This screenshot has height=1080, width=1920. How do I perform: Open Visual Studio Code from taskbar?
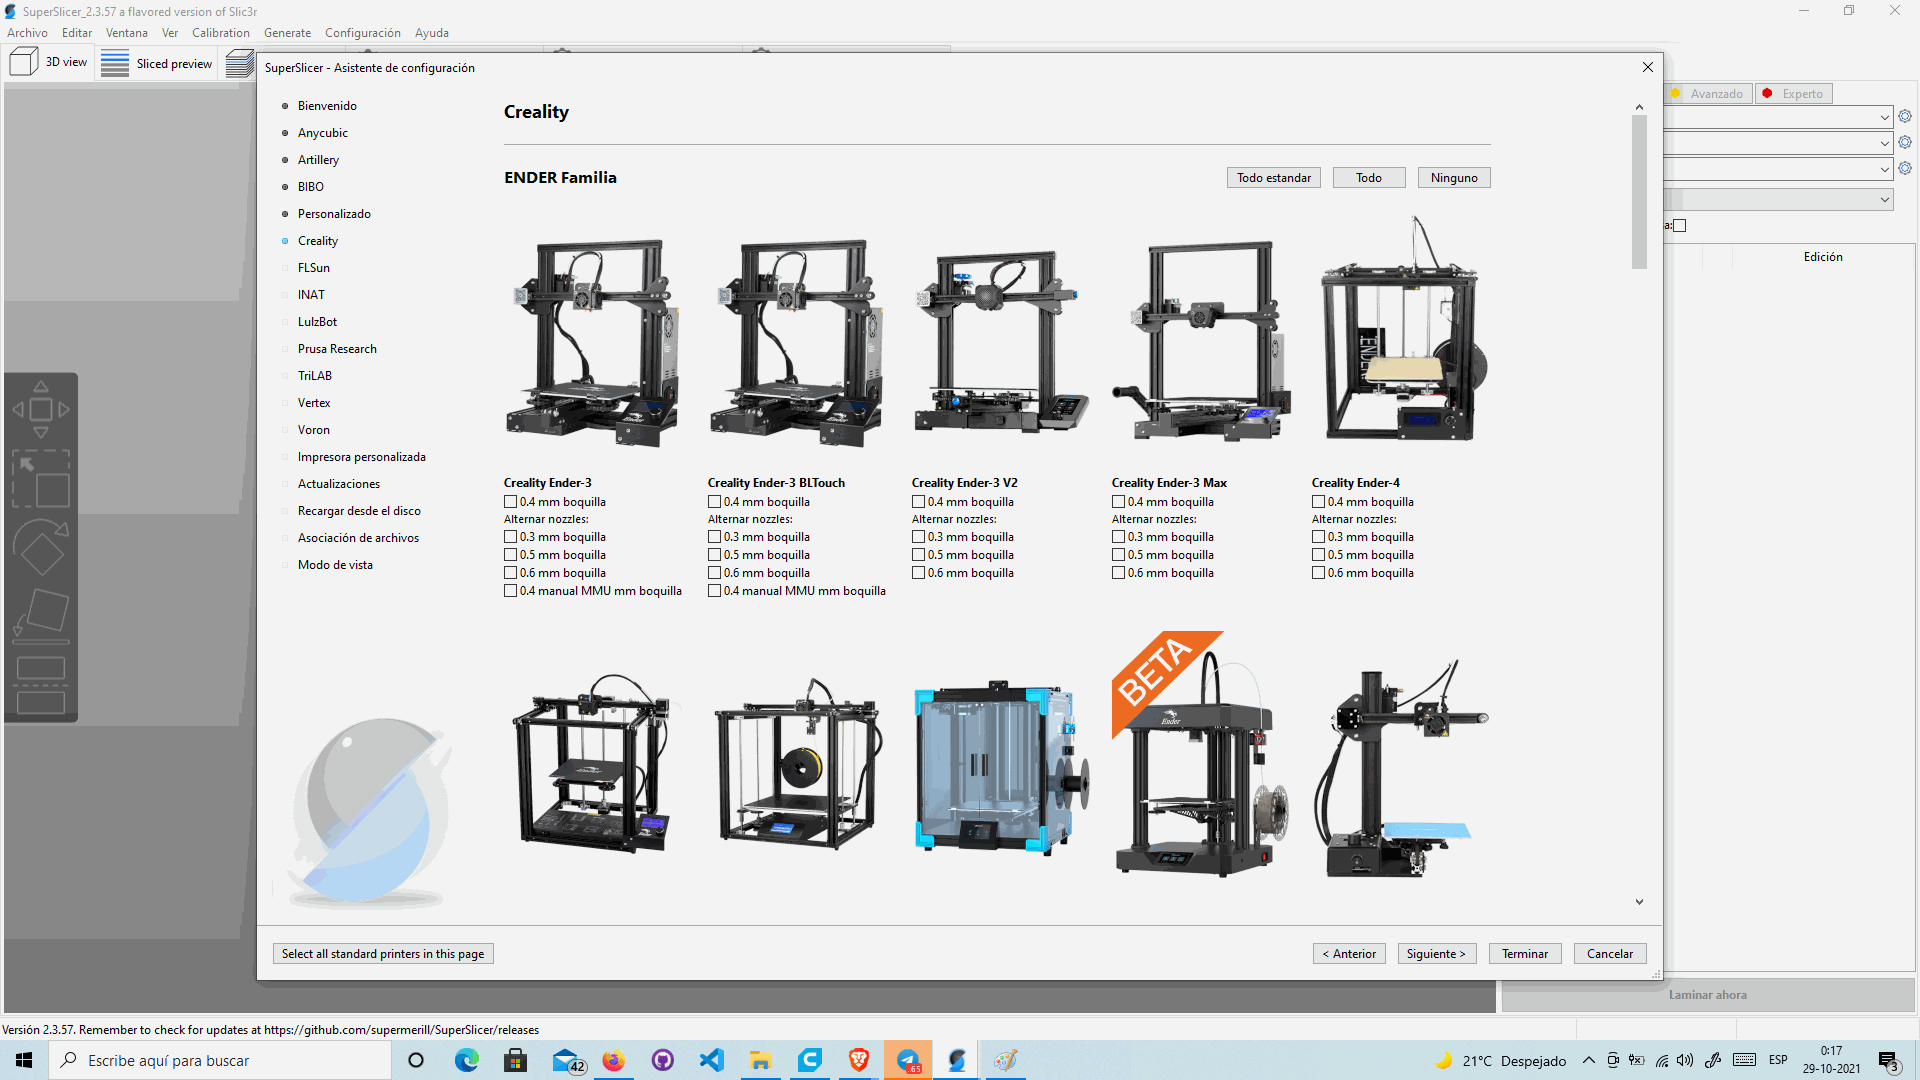coord(711,1060)
